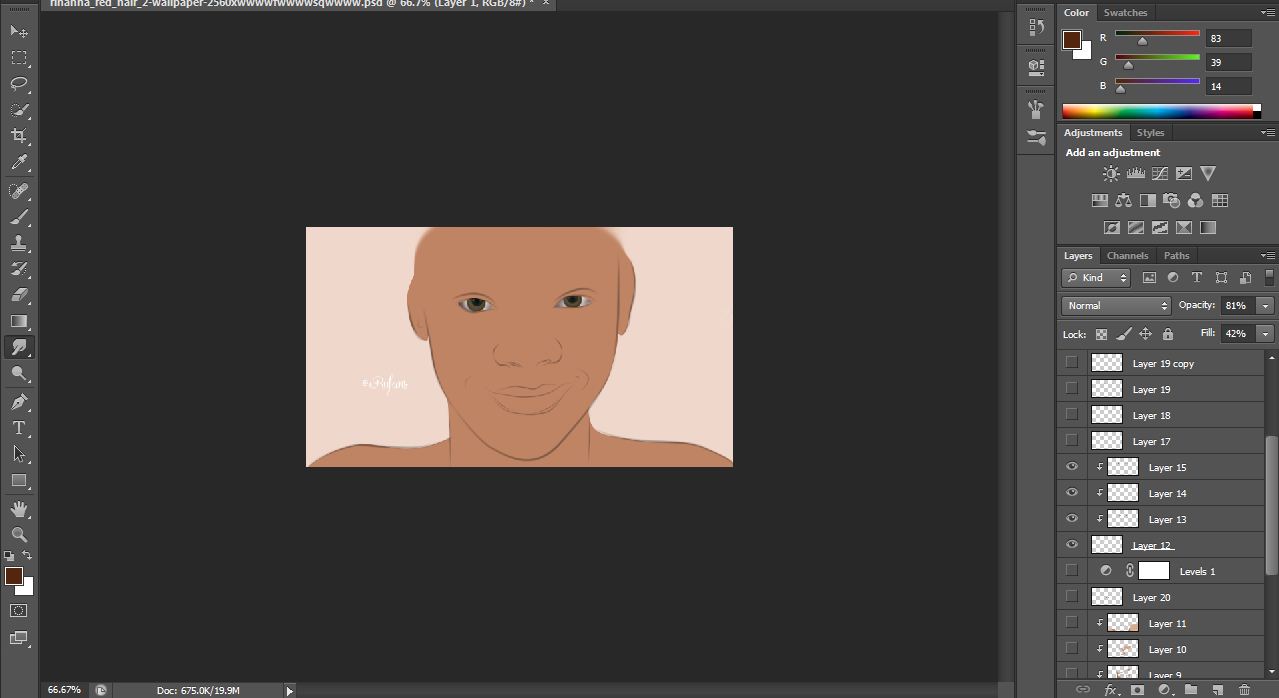The image size is (1279, 698).
Task: Toggle lock all on layer
Action: coord(1167,334)
